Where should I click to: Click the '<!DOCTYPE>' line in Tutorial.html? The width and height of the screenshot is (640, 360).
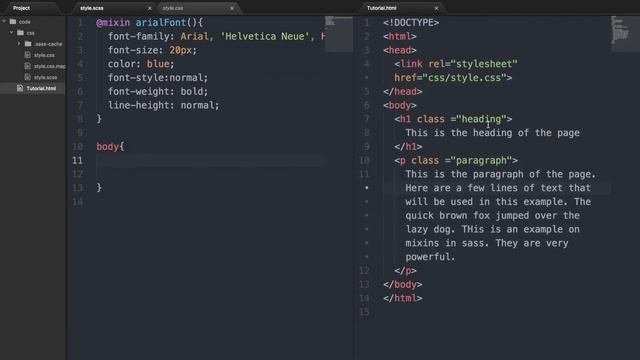coord(411,22)
